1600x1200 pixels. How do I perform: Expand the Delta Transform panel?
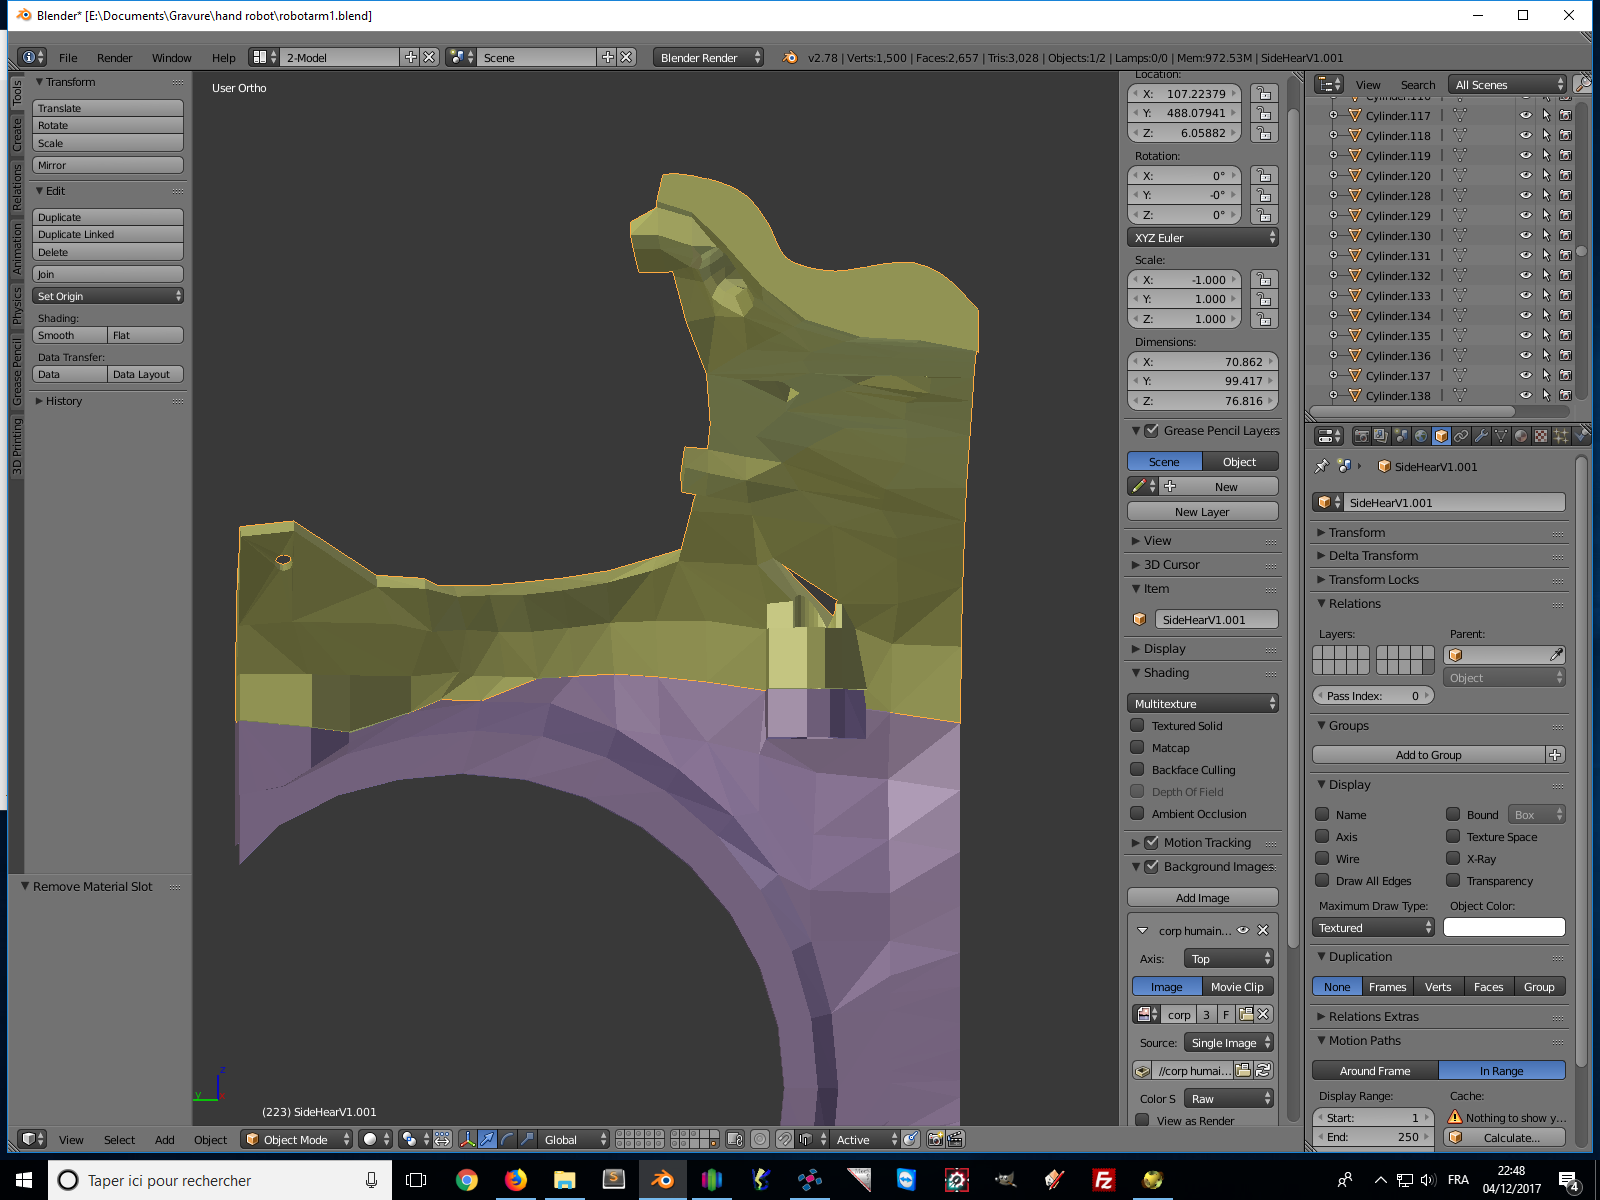coord(1373,556)
